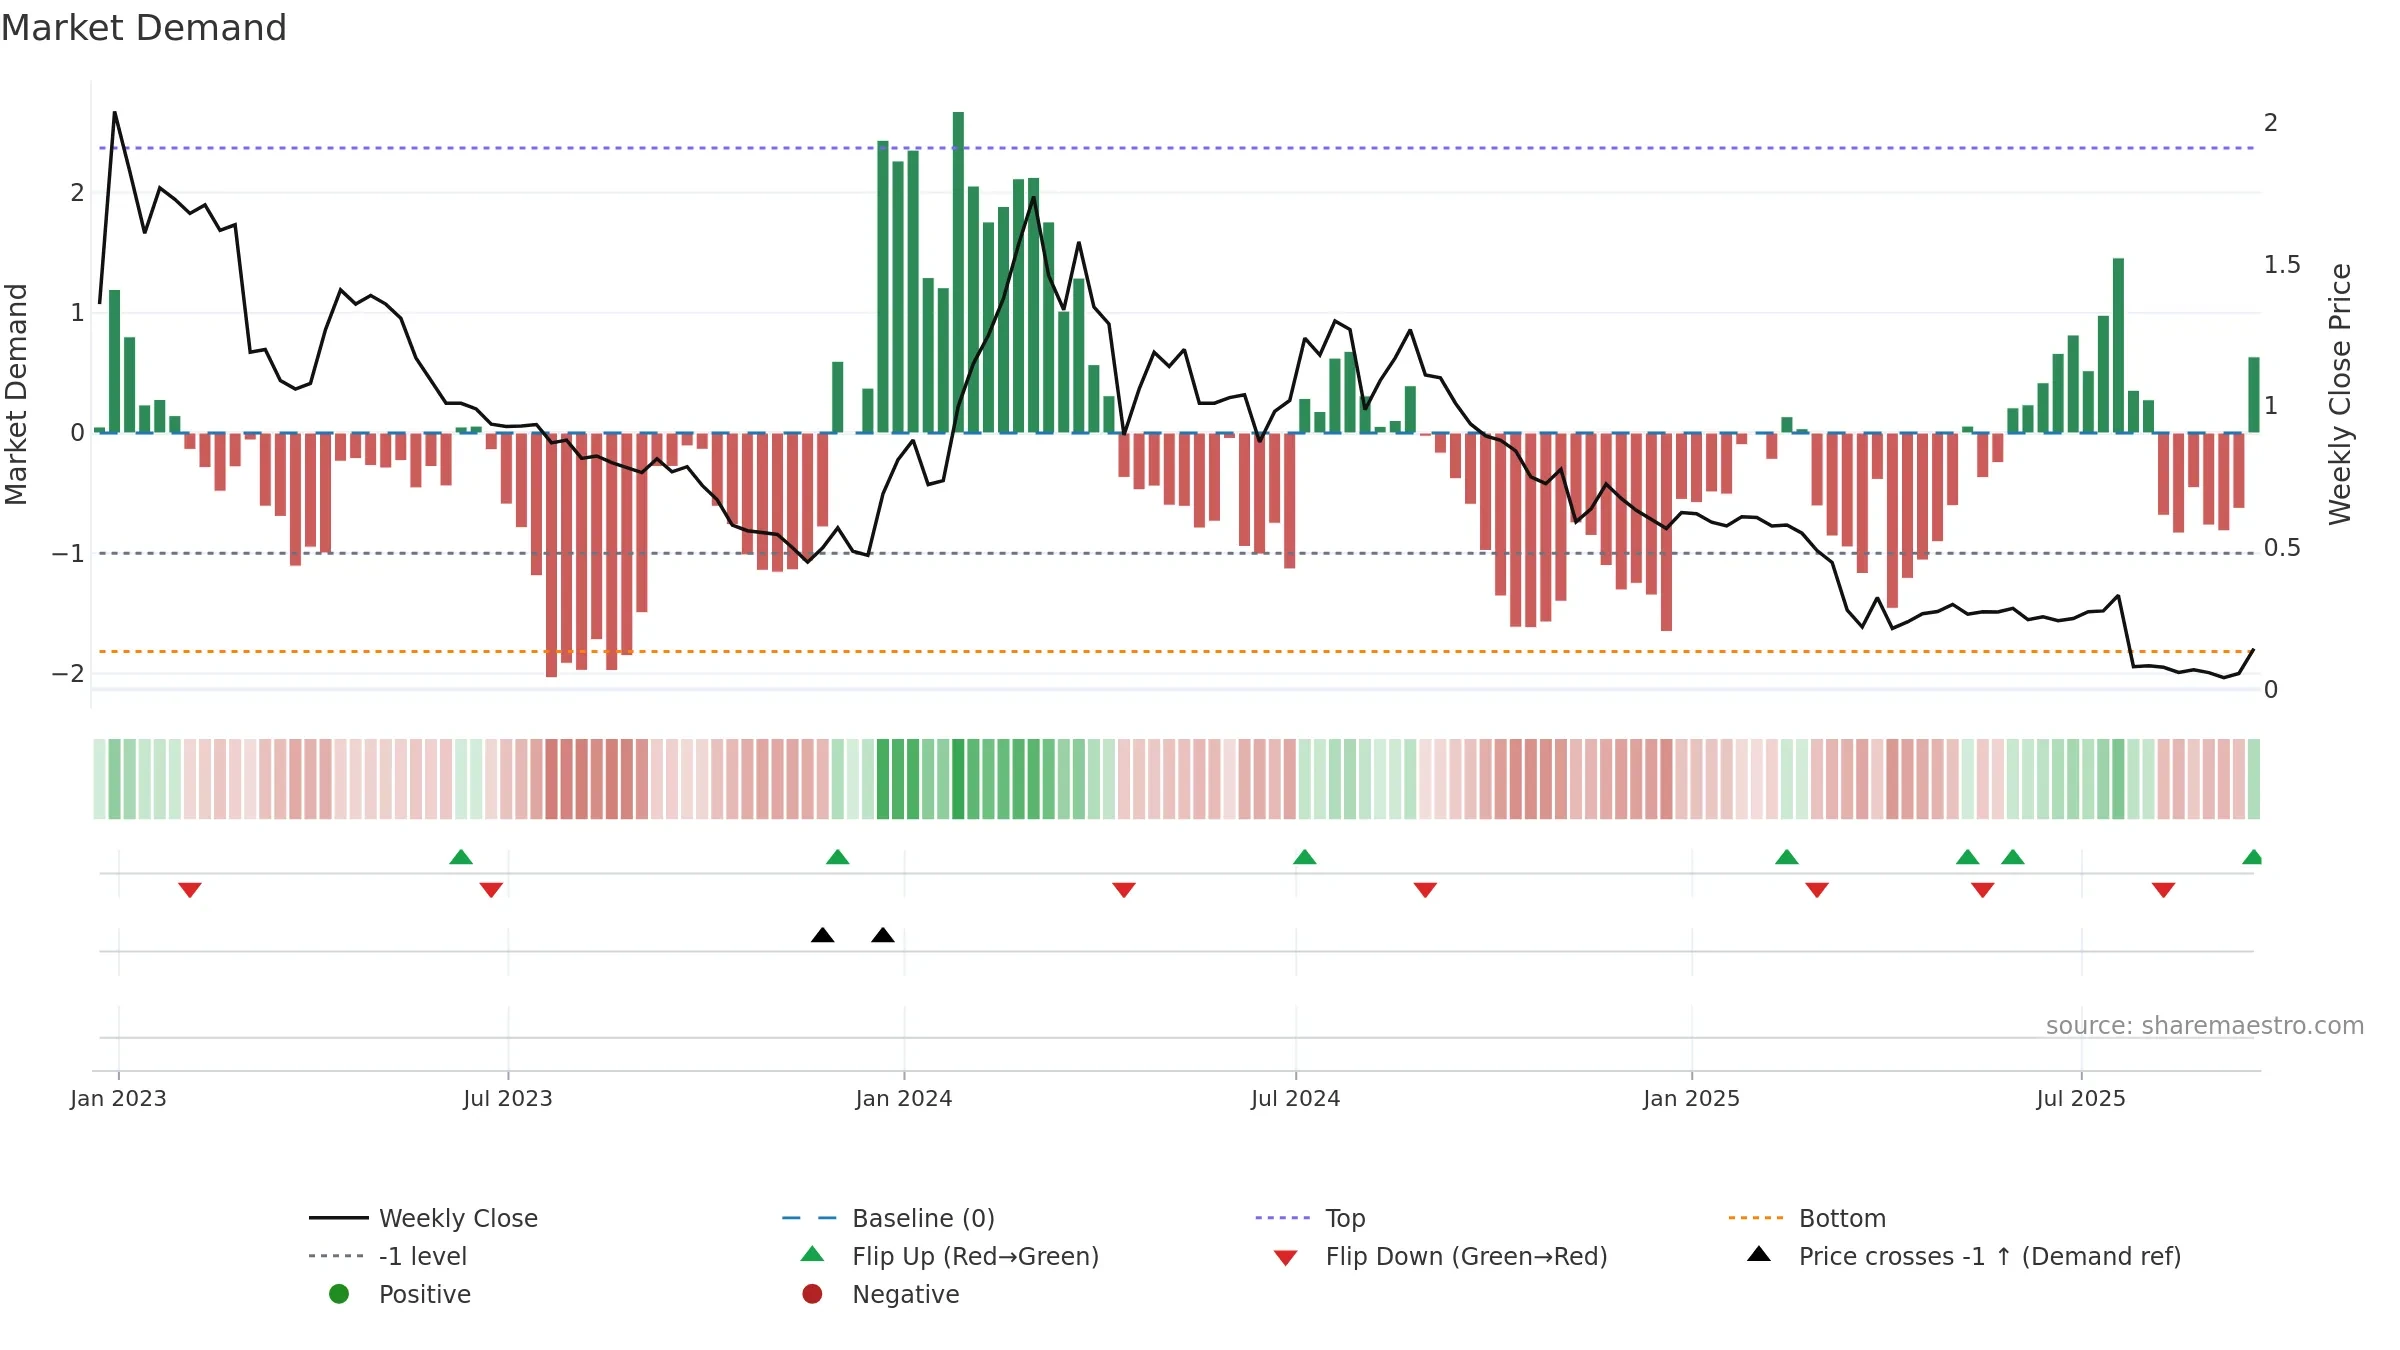
Task: Click the Weekly Close Price axis title
Action: [x=2340, y=394]
